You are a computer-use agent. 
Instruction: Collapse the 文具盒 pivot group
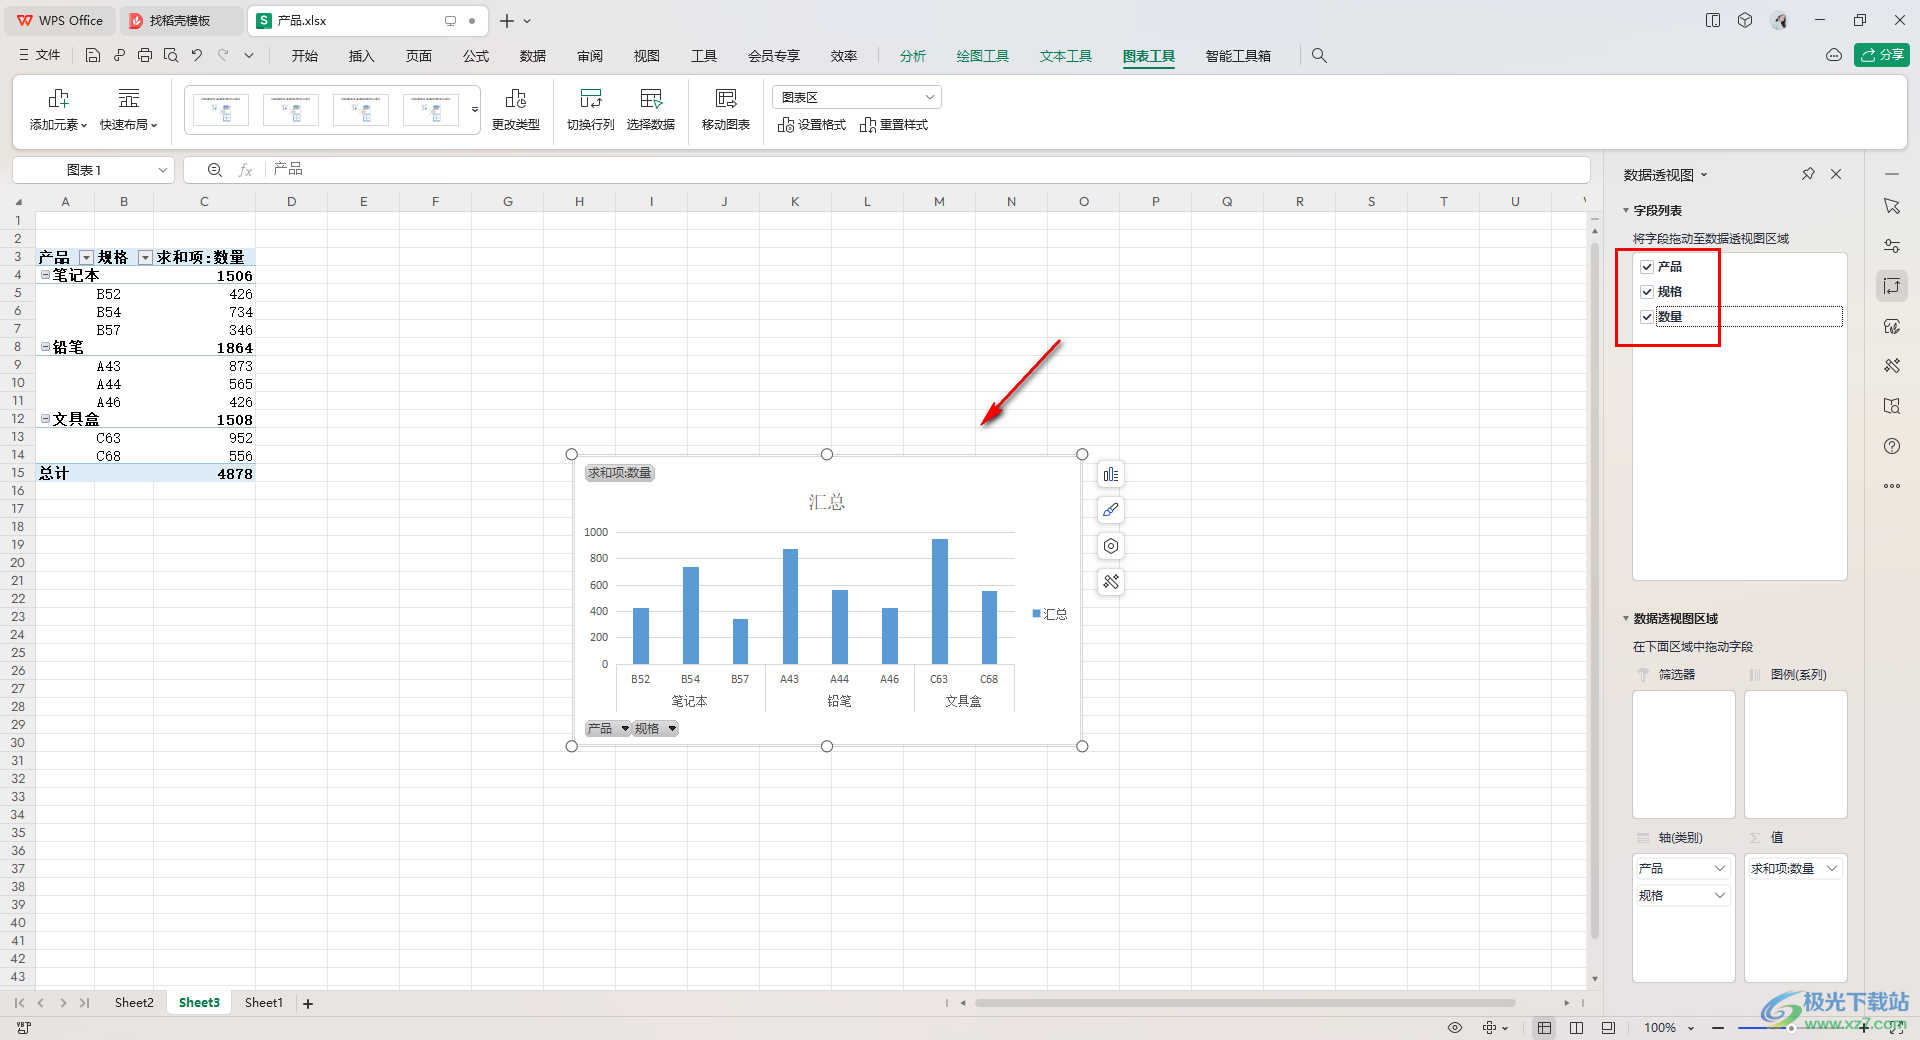[45, 419]
